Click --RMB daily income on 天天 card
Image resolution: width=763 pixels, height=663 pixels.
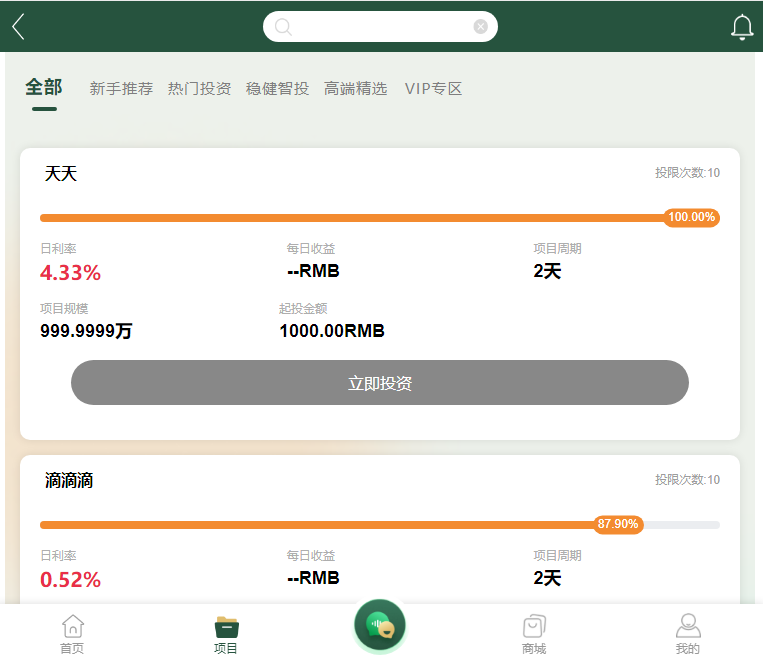[313, 271]
